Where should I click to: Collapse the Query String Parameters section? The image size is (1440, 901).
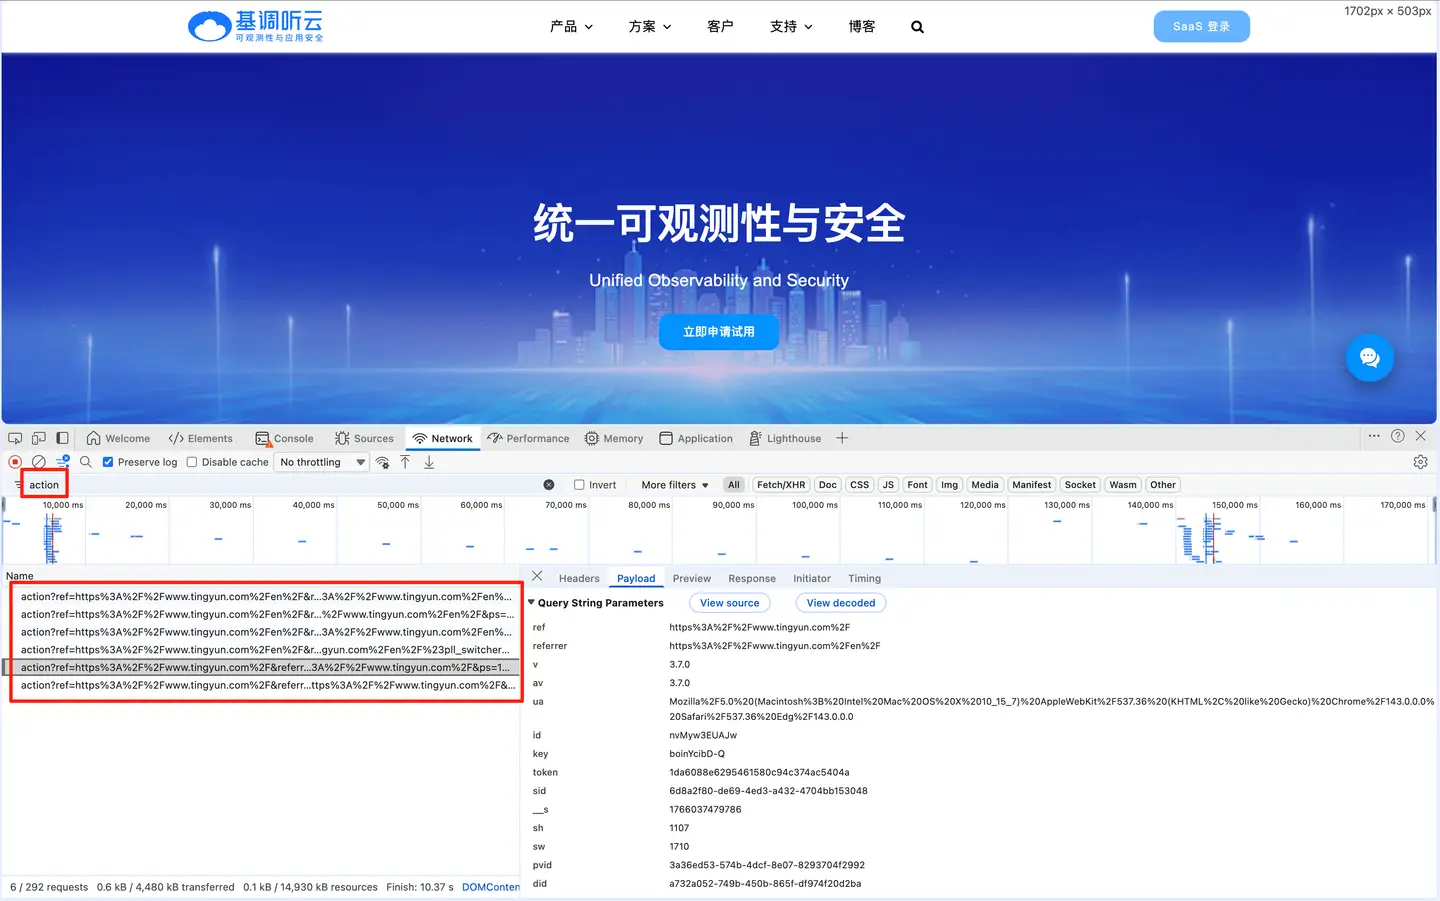point(532,603)
